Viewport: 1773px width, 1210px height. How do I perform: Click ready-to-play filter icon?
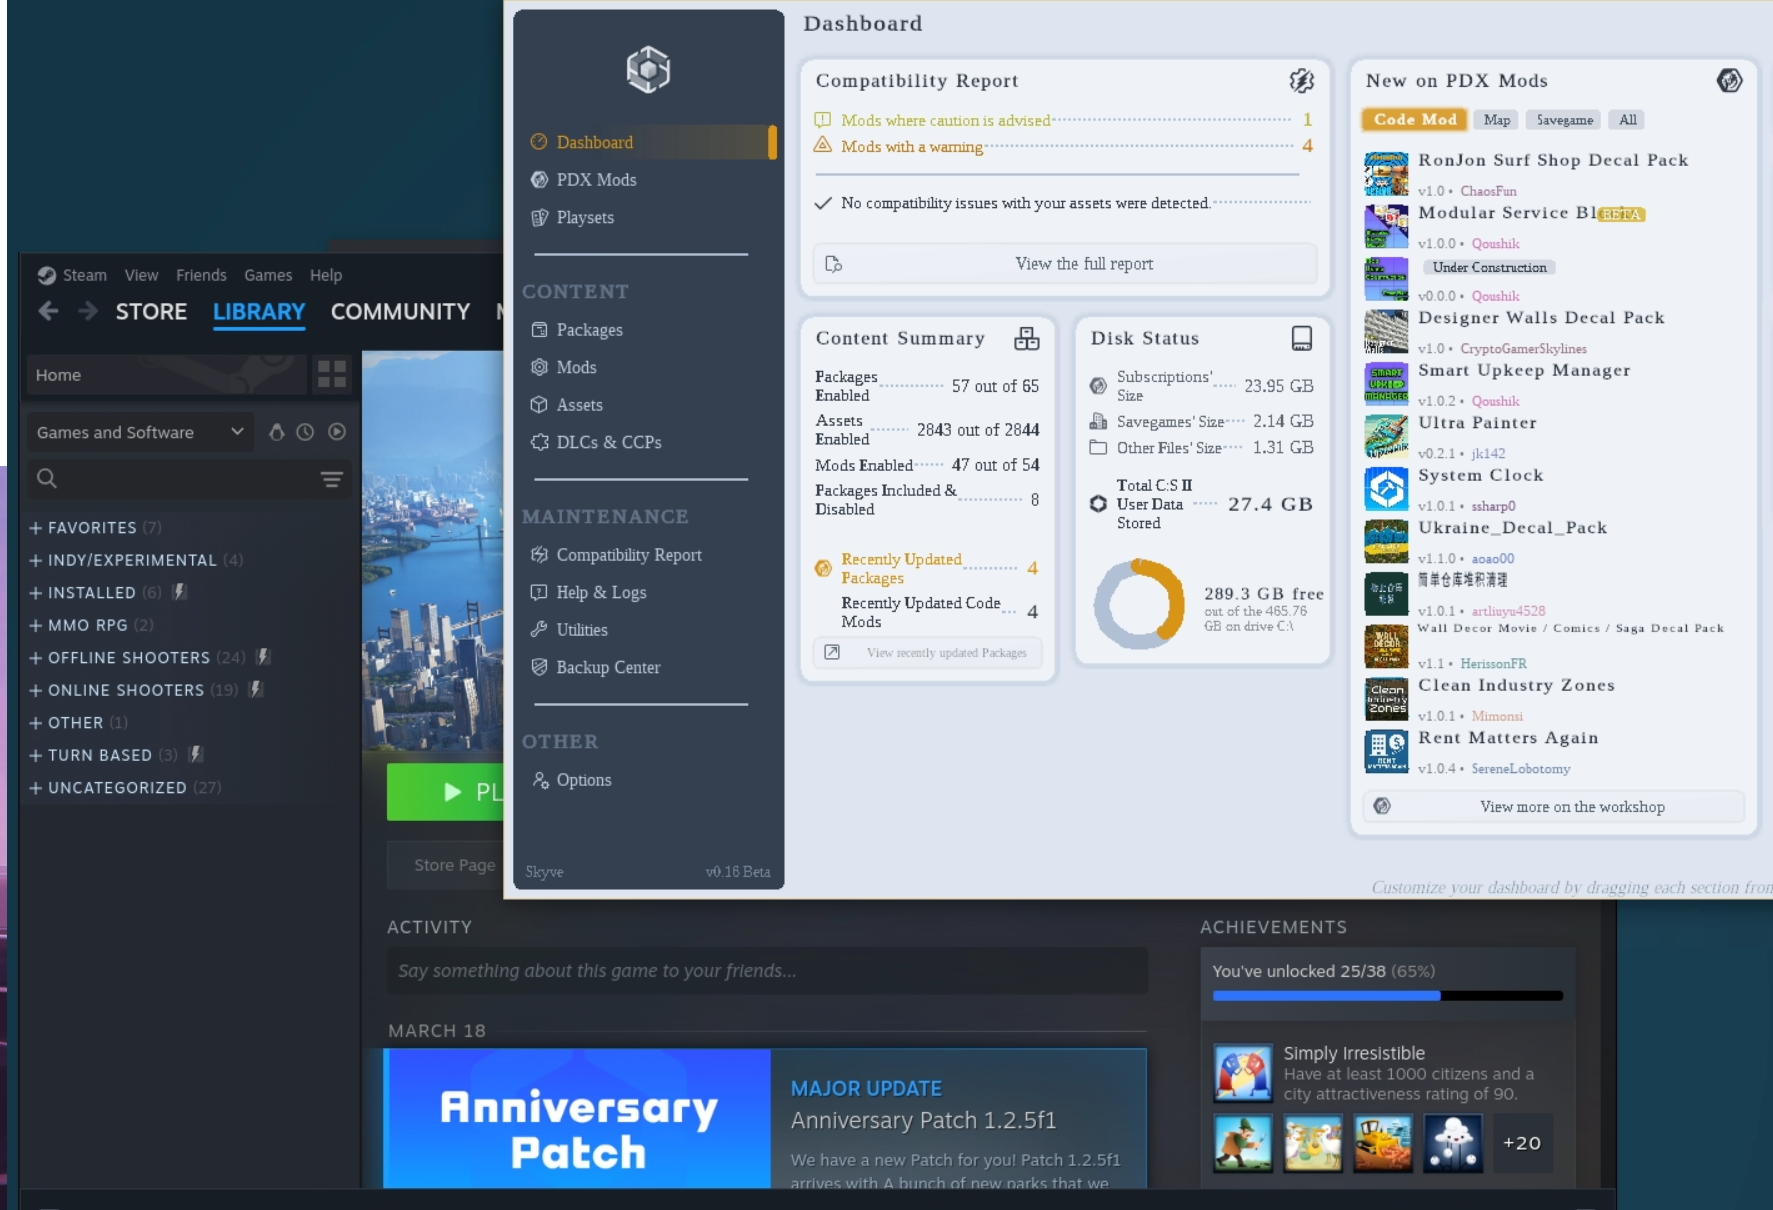(337, 432)
